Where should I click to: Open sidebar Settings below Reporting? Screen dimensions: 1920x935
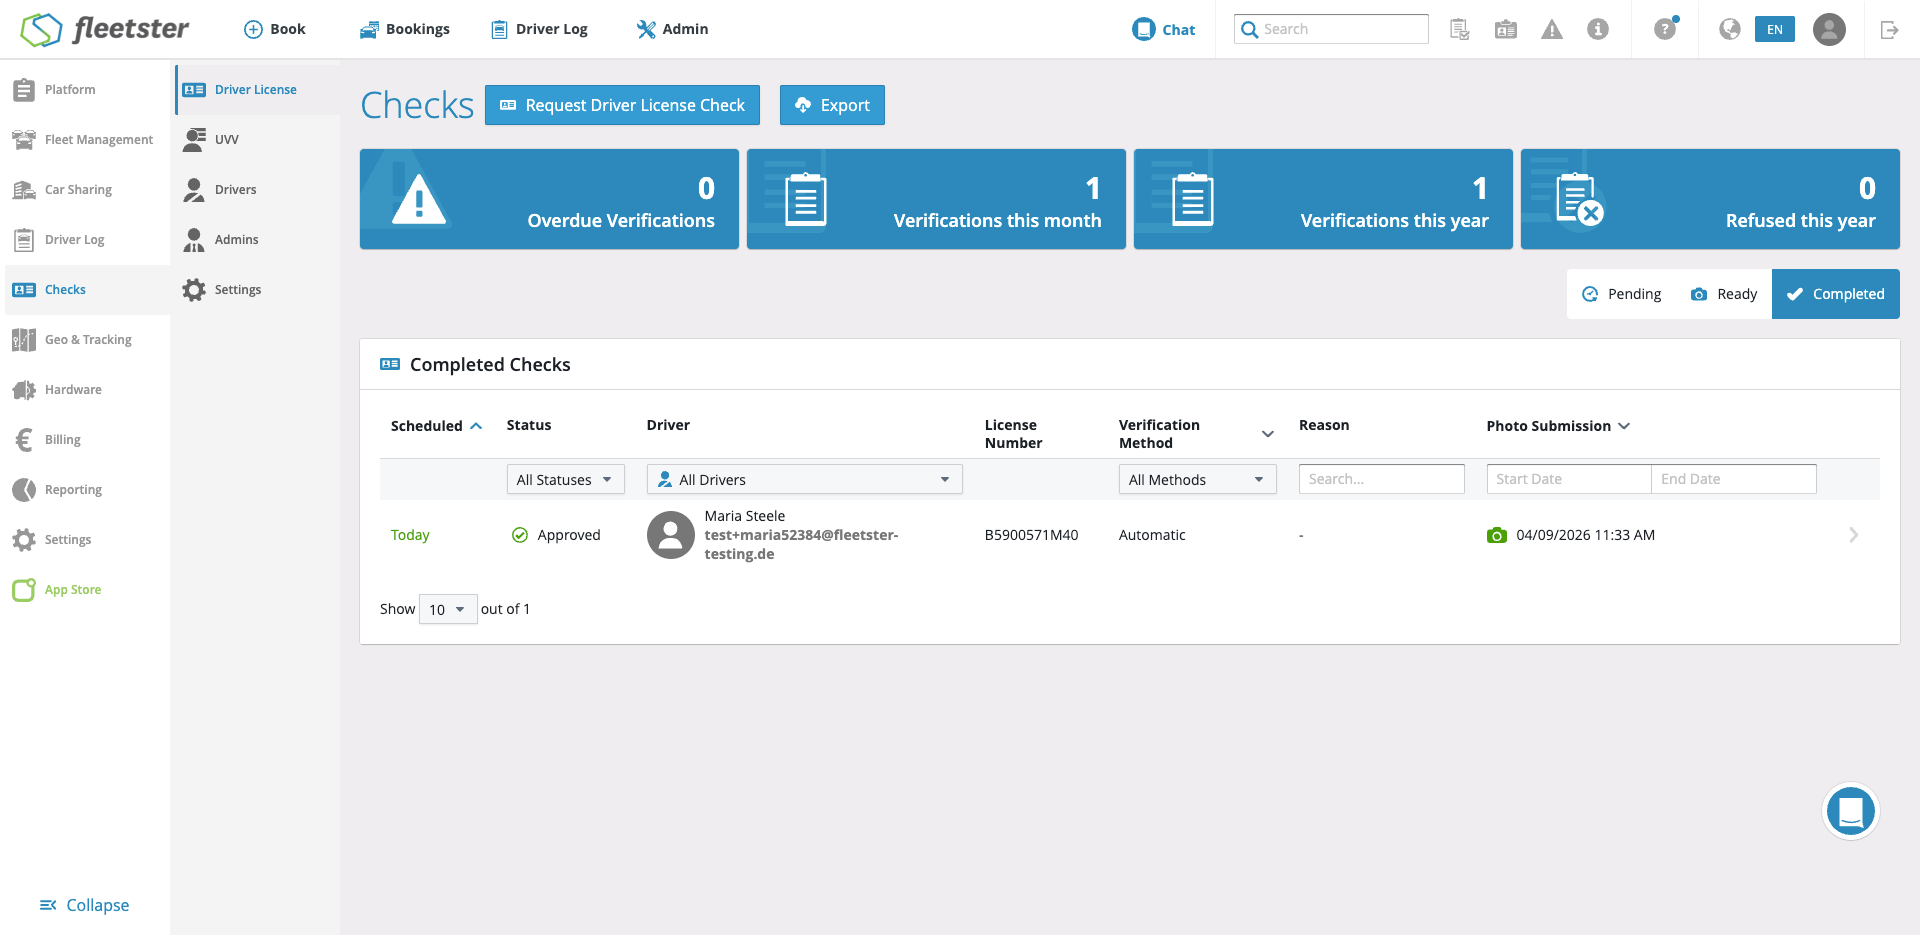[85, 540]
